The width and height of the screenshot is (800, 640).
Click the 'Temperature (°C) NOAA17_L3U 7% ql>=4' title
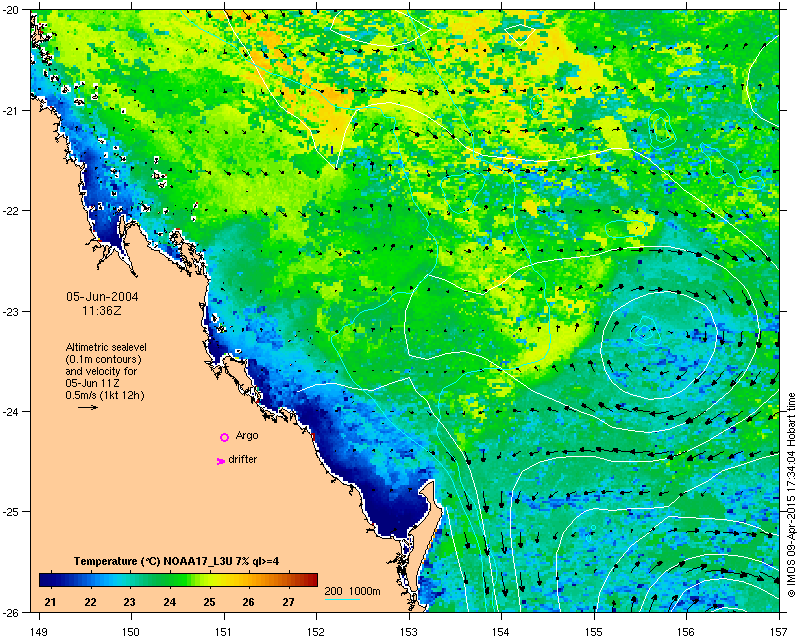tap(177, 561)
